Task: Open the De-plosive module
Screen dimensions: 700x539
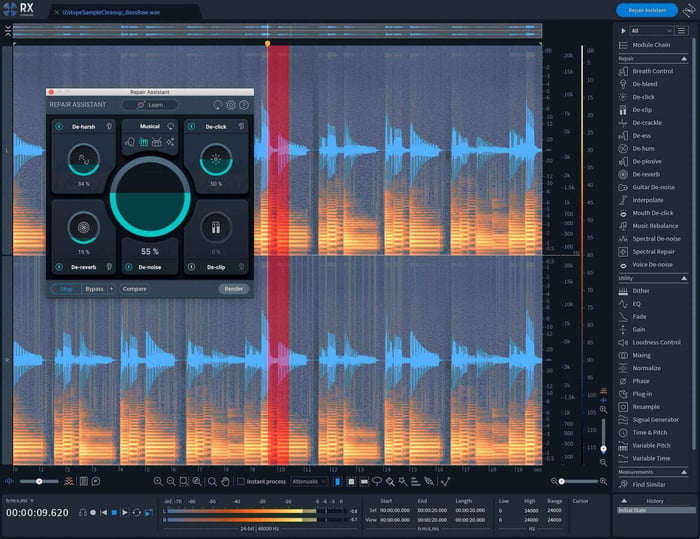Action: pos(640,162)
